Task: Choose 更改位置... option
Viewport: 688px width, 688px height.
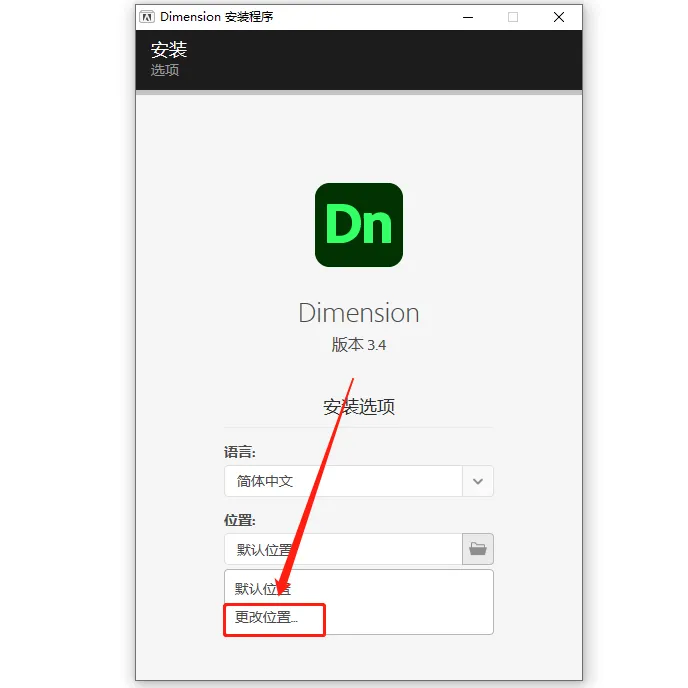Action: 358,617
